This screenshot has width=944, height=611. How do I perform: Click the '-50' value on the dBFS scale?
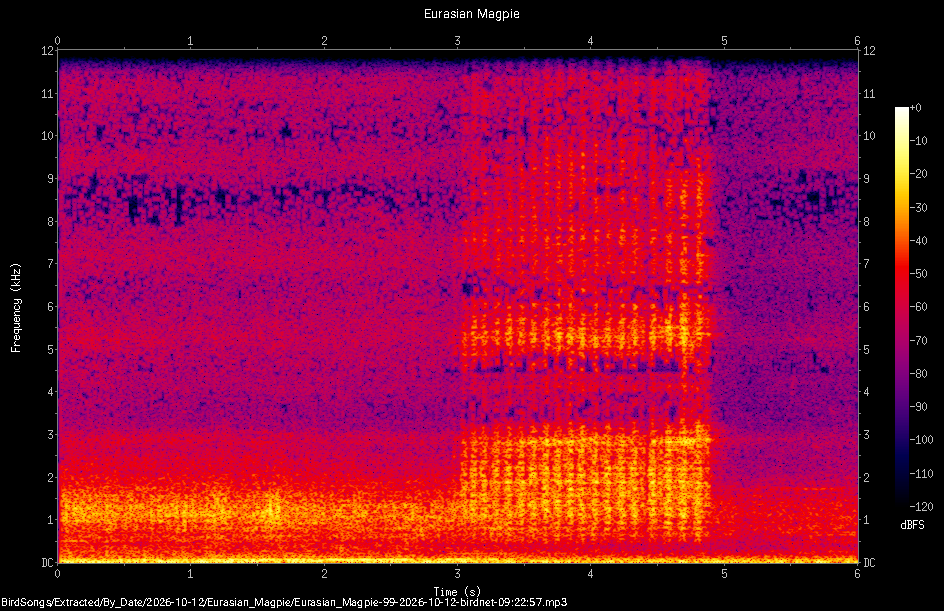click(919, 274)
